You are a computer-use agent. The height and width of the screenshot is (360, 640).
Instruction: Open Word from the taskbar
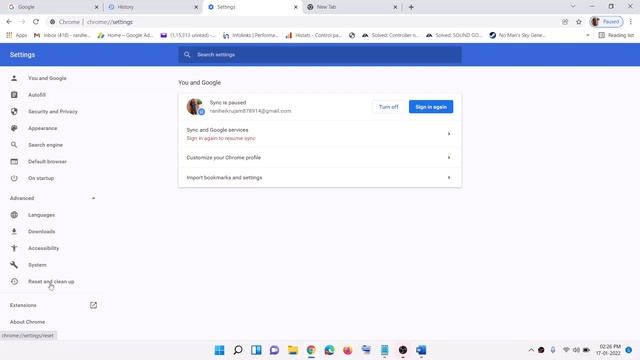coord(421,350)
